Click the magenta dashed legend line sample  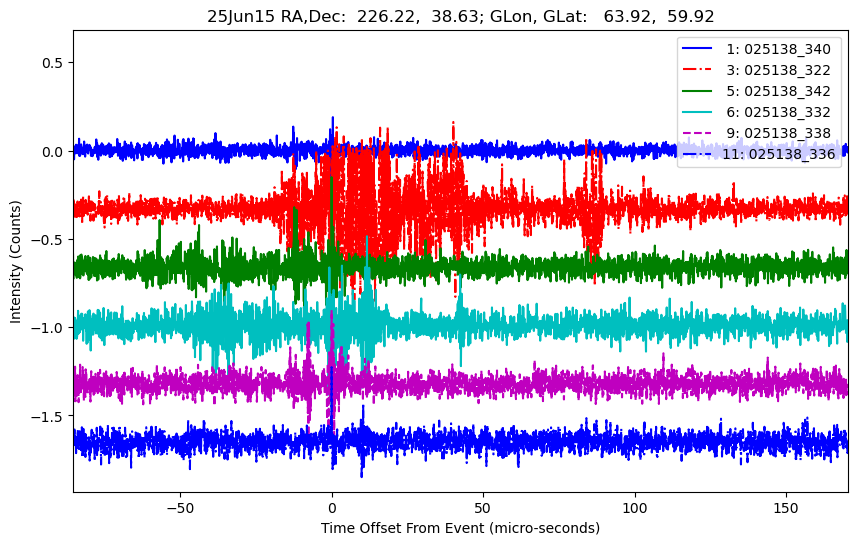point(697,133)
